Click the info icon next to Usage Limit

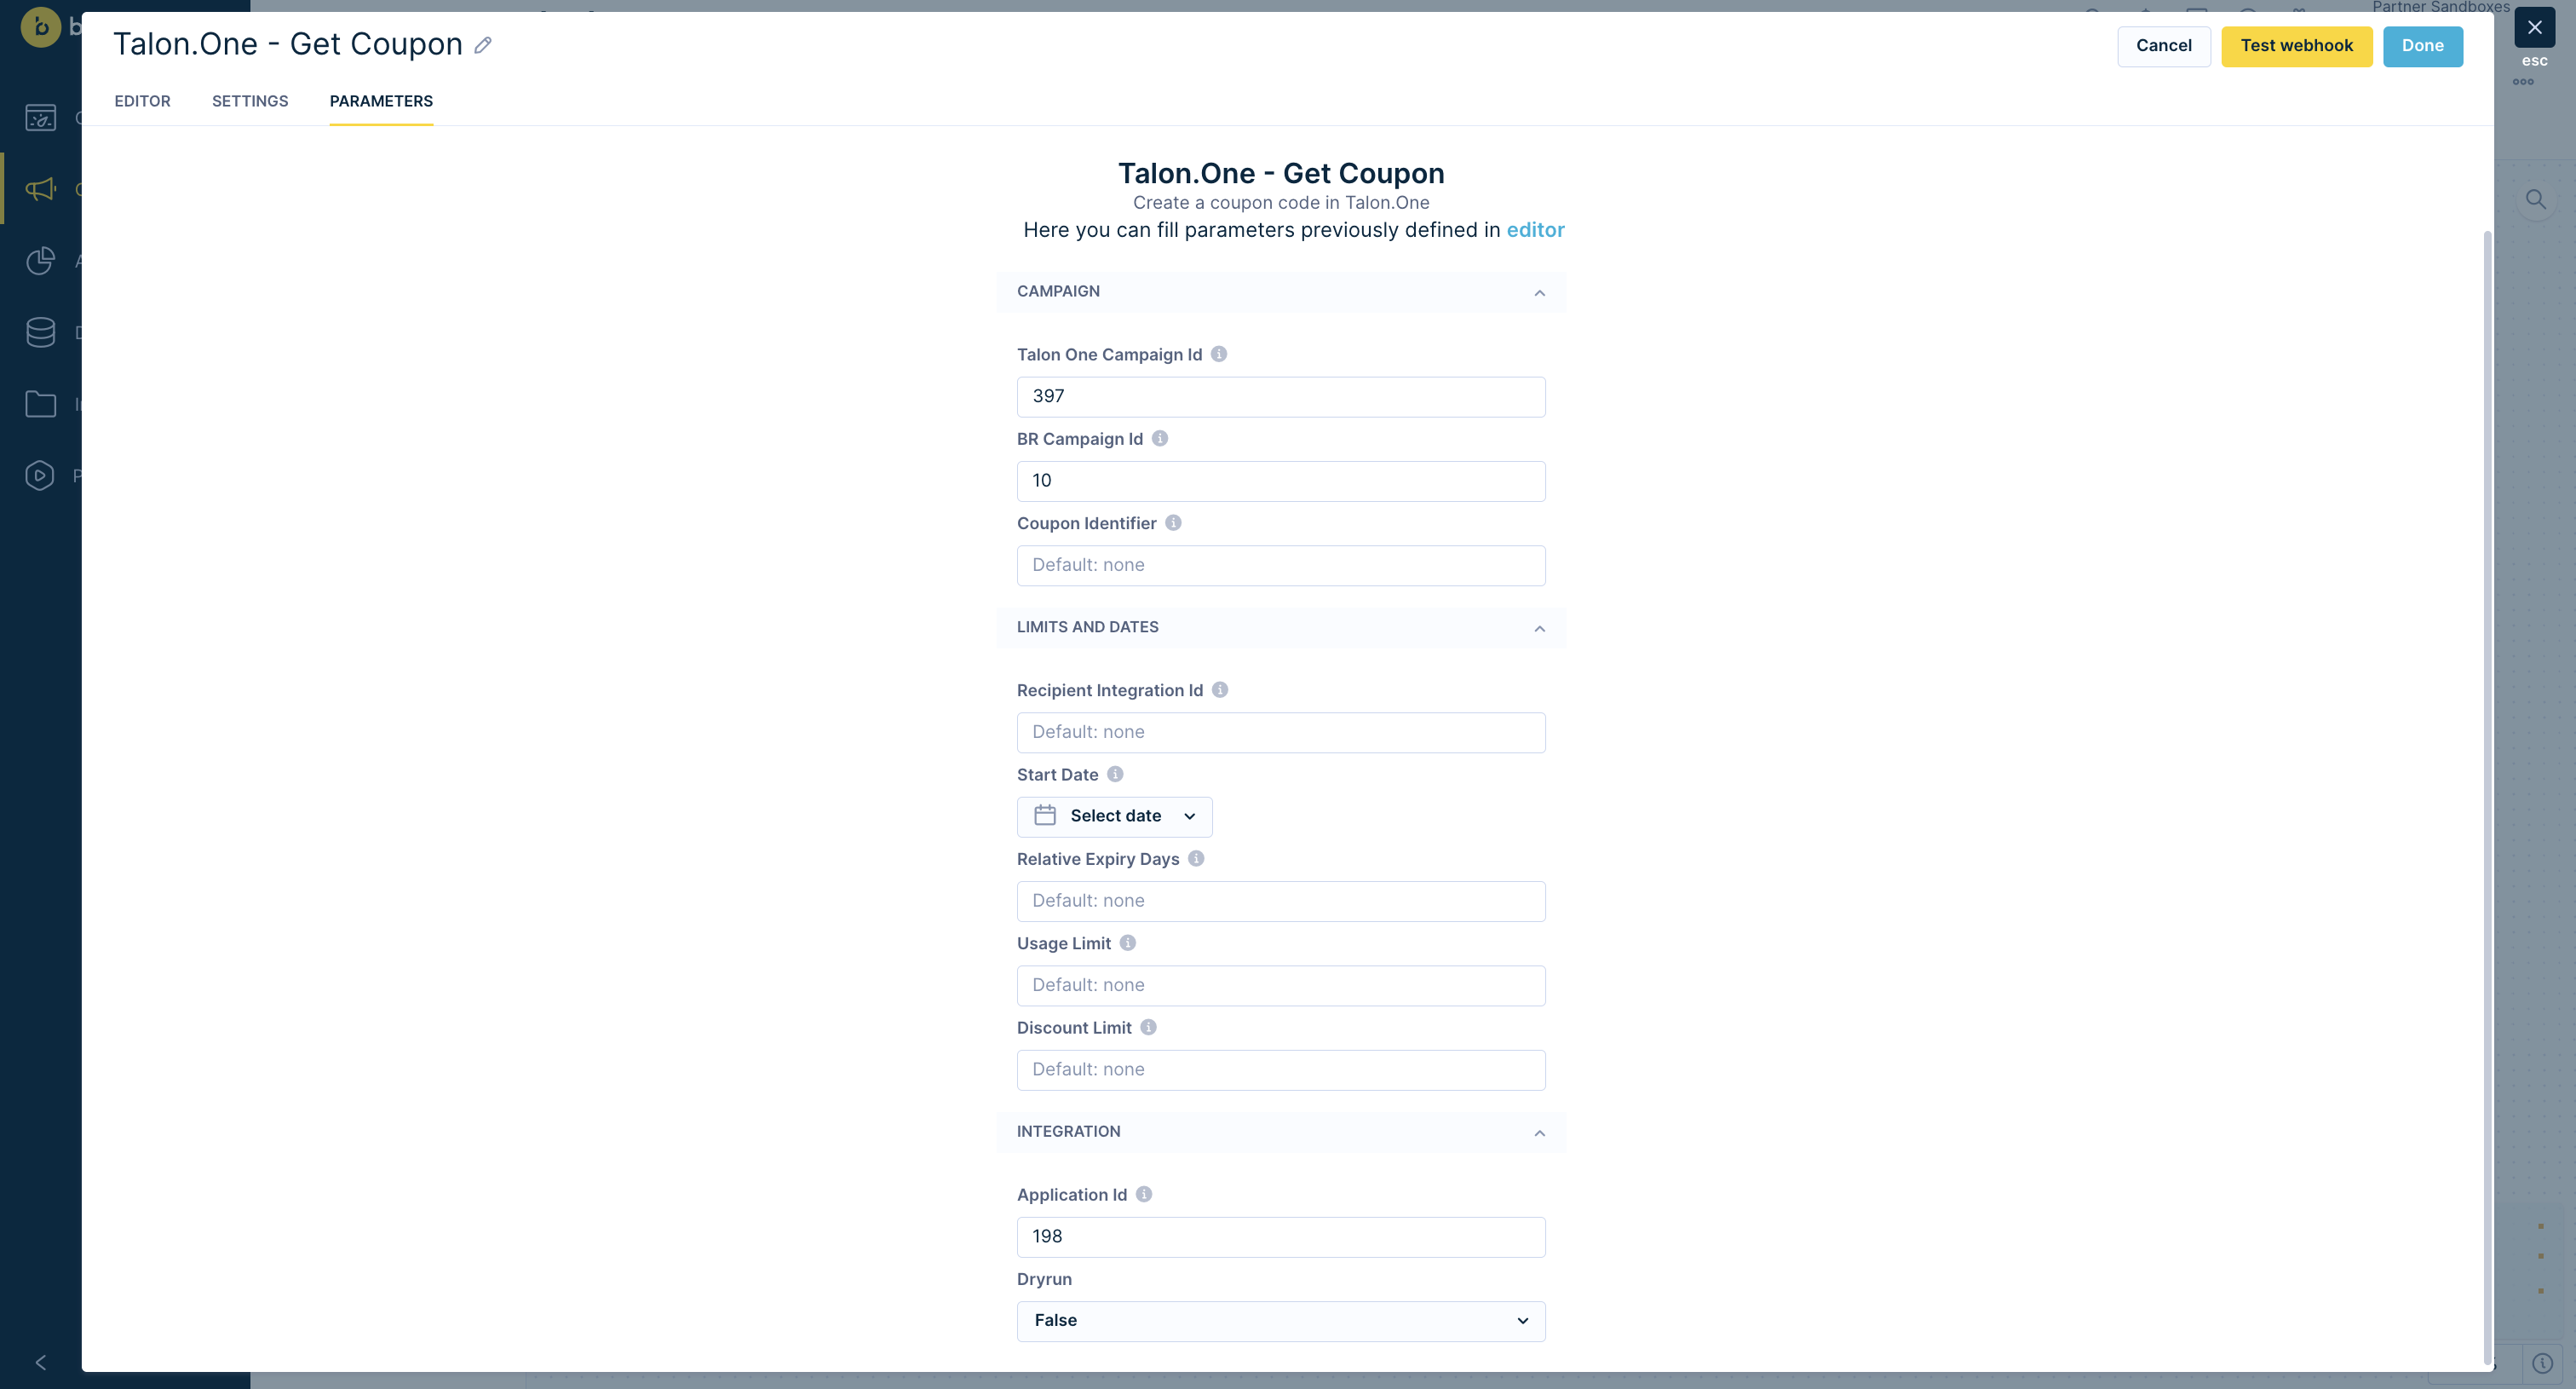pos(1128,942)
